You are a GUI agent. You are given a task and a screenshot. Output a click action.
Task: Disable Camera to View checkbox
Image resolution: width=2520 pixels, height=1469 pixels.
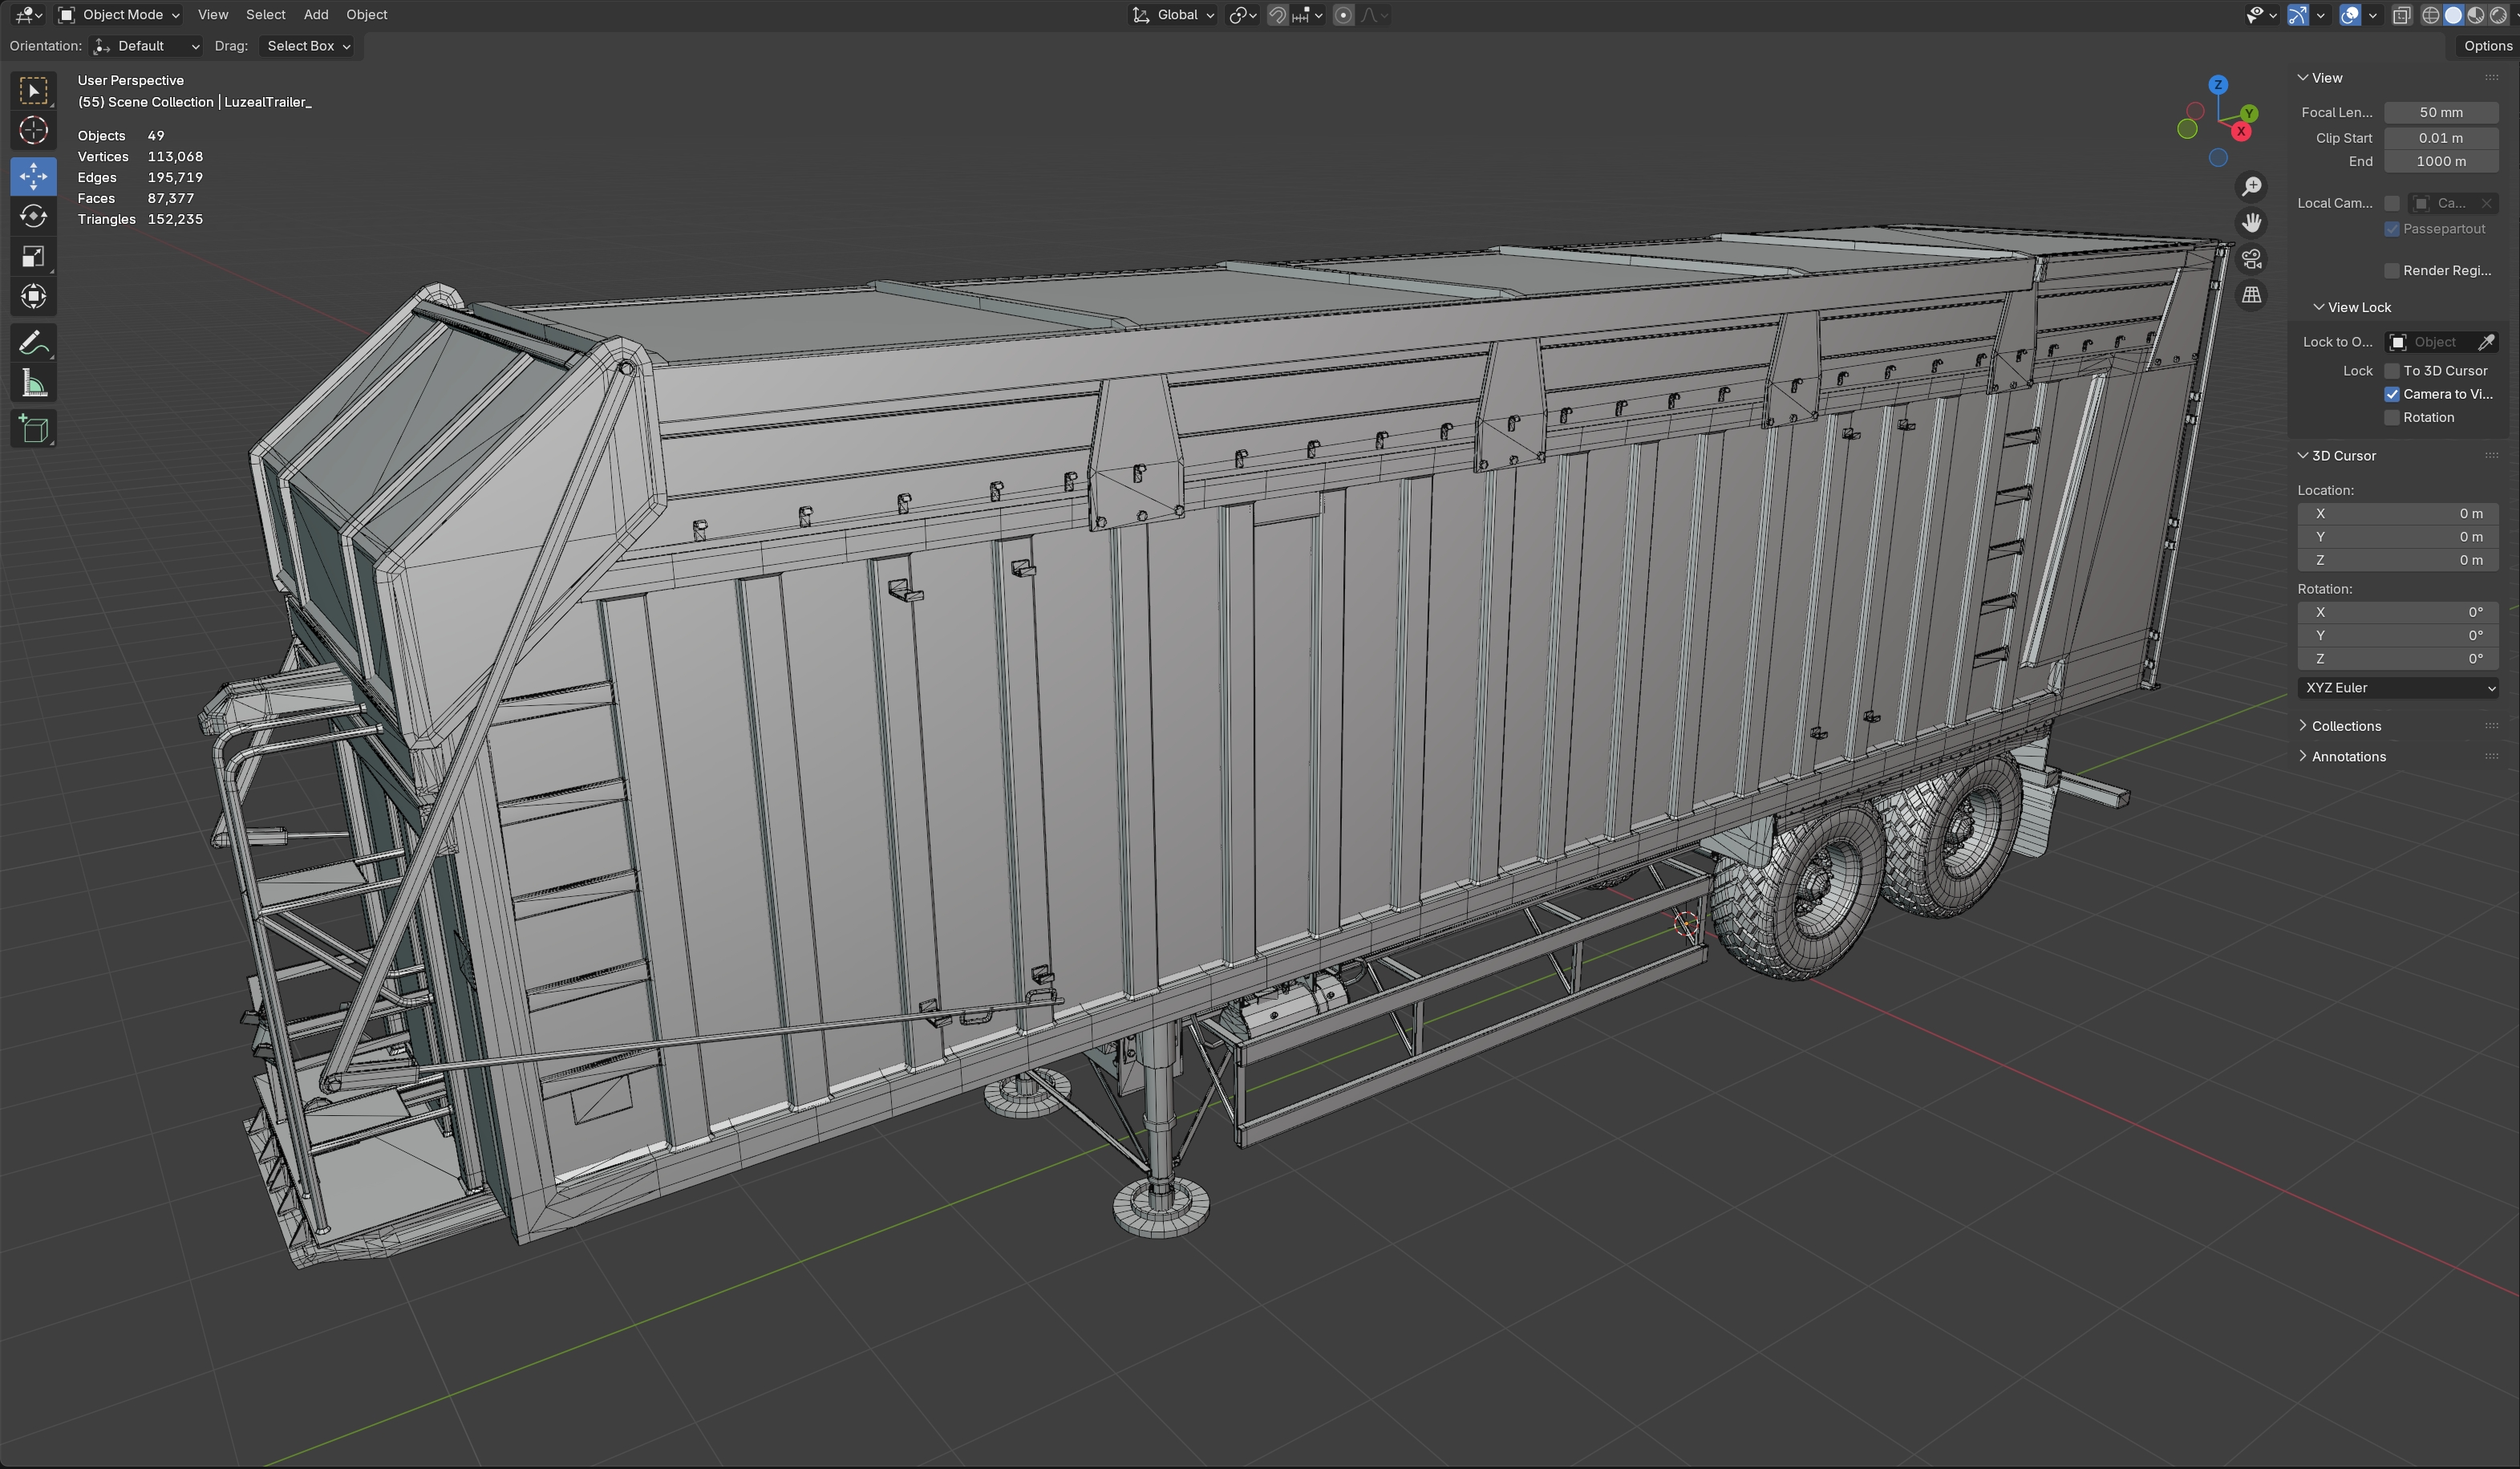[2392, 394]
